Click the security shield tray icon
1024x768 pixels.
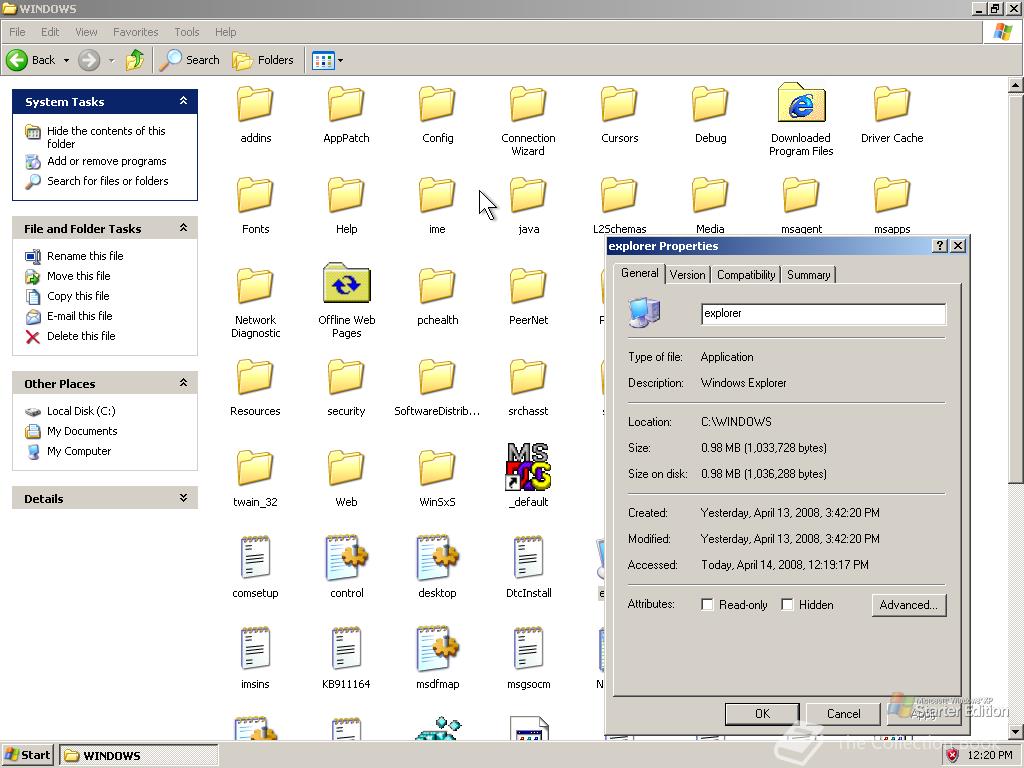pyautogui.click(x=953, y=756)
